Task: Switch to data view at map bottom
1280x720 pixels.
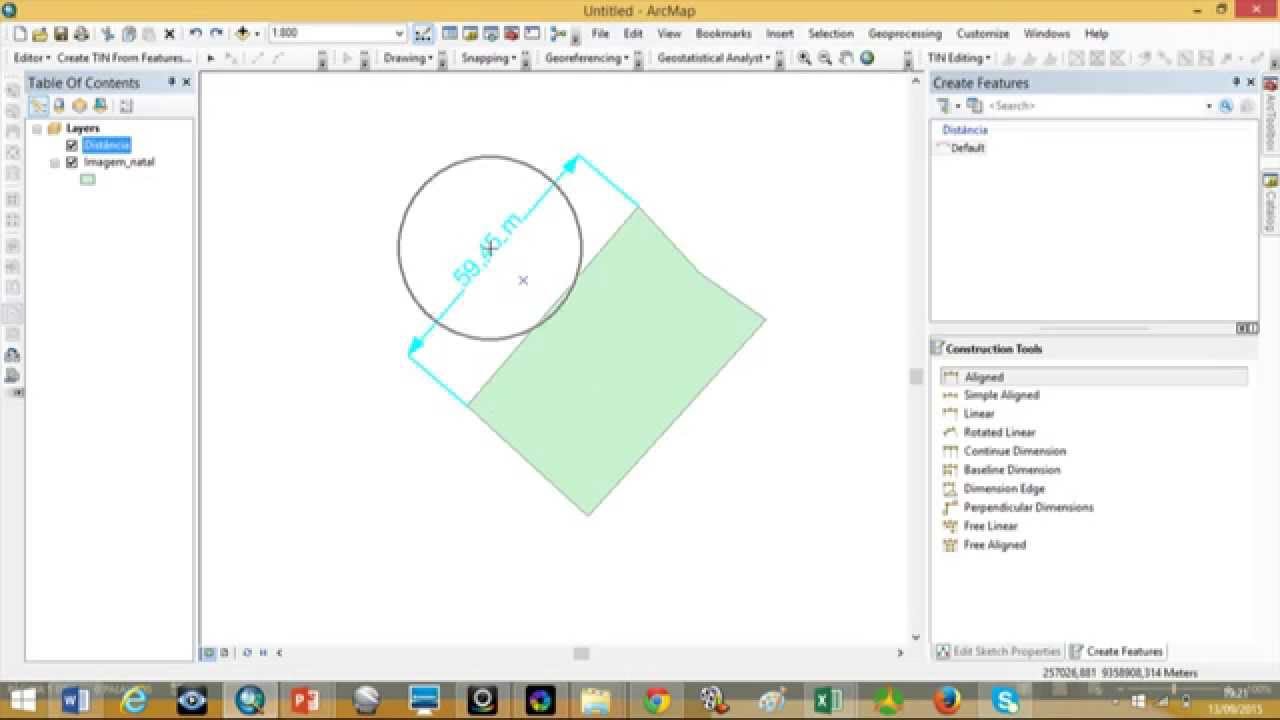Action: (x=209, y=653)
